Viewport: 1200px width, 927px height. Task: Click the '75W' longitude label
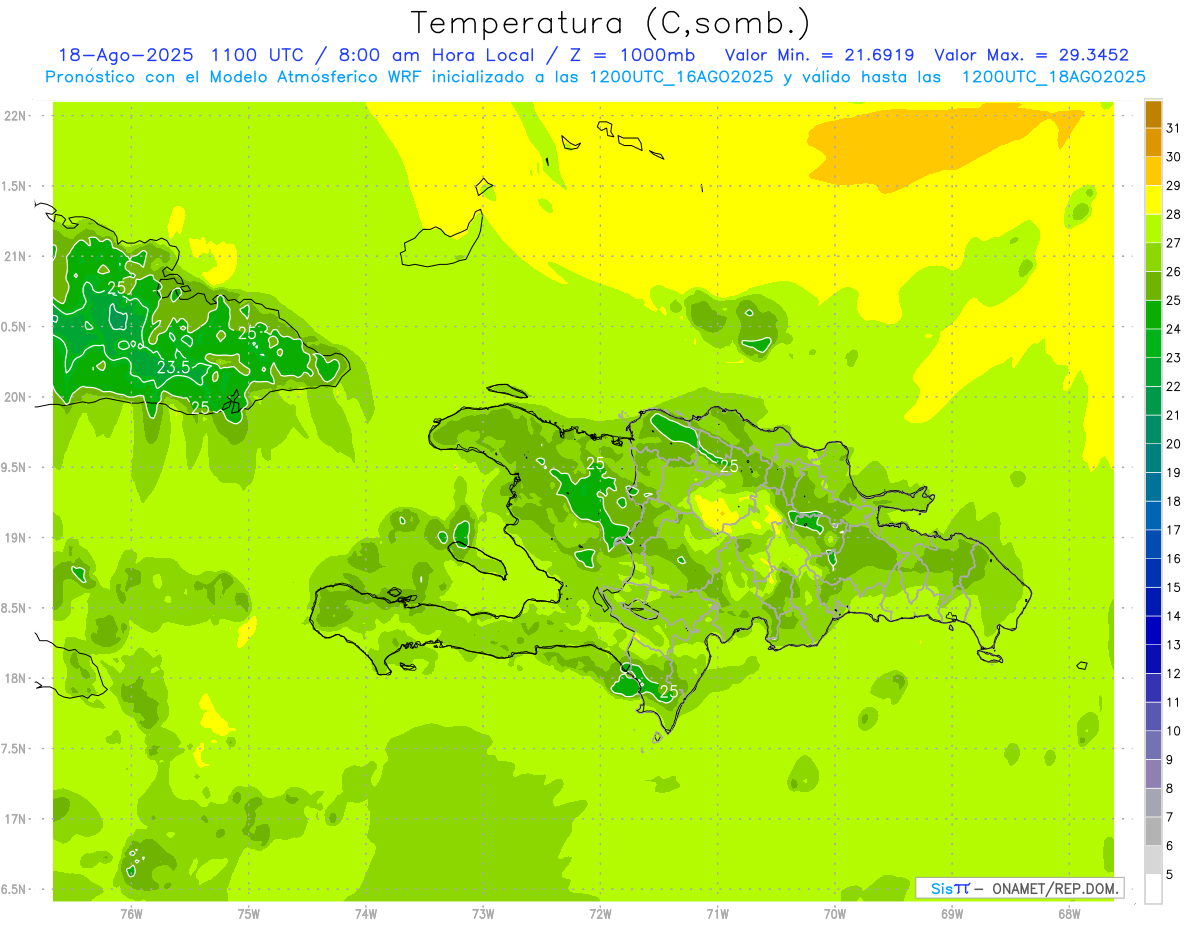[249, 914]
